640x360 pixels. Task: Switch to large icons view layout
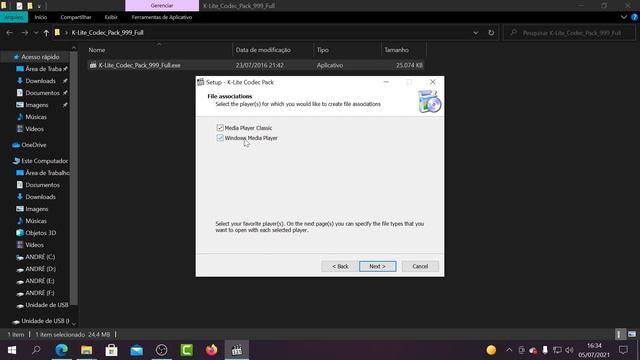coord(632,334)
